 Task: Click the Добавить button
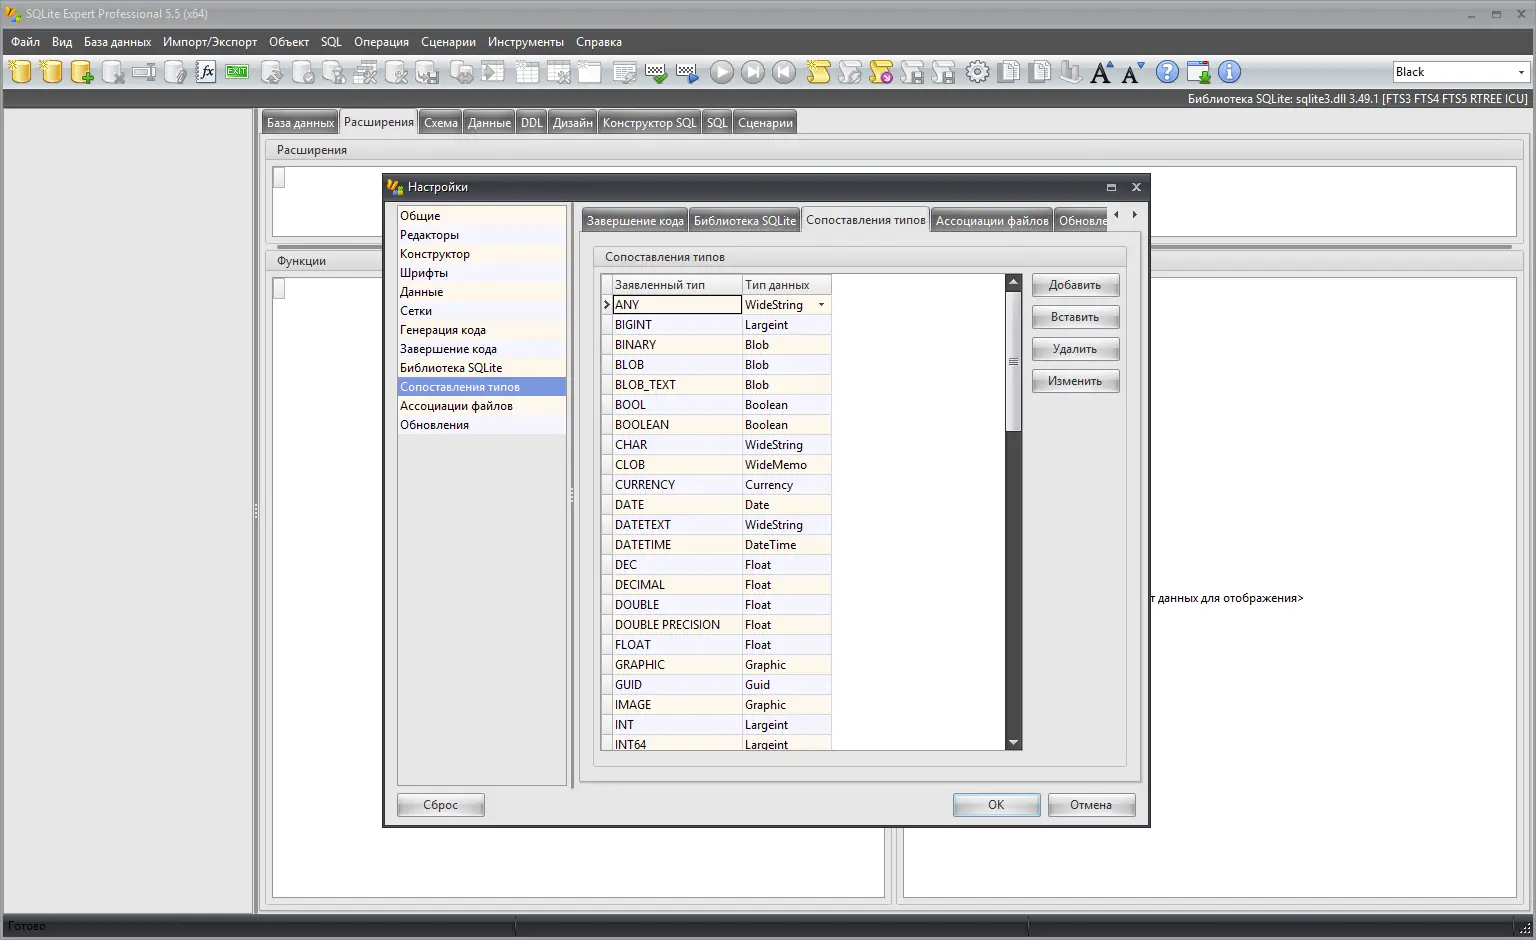point(1075,285)
